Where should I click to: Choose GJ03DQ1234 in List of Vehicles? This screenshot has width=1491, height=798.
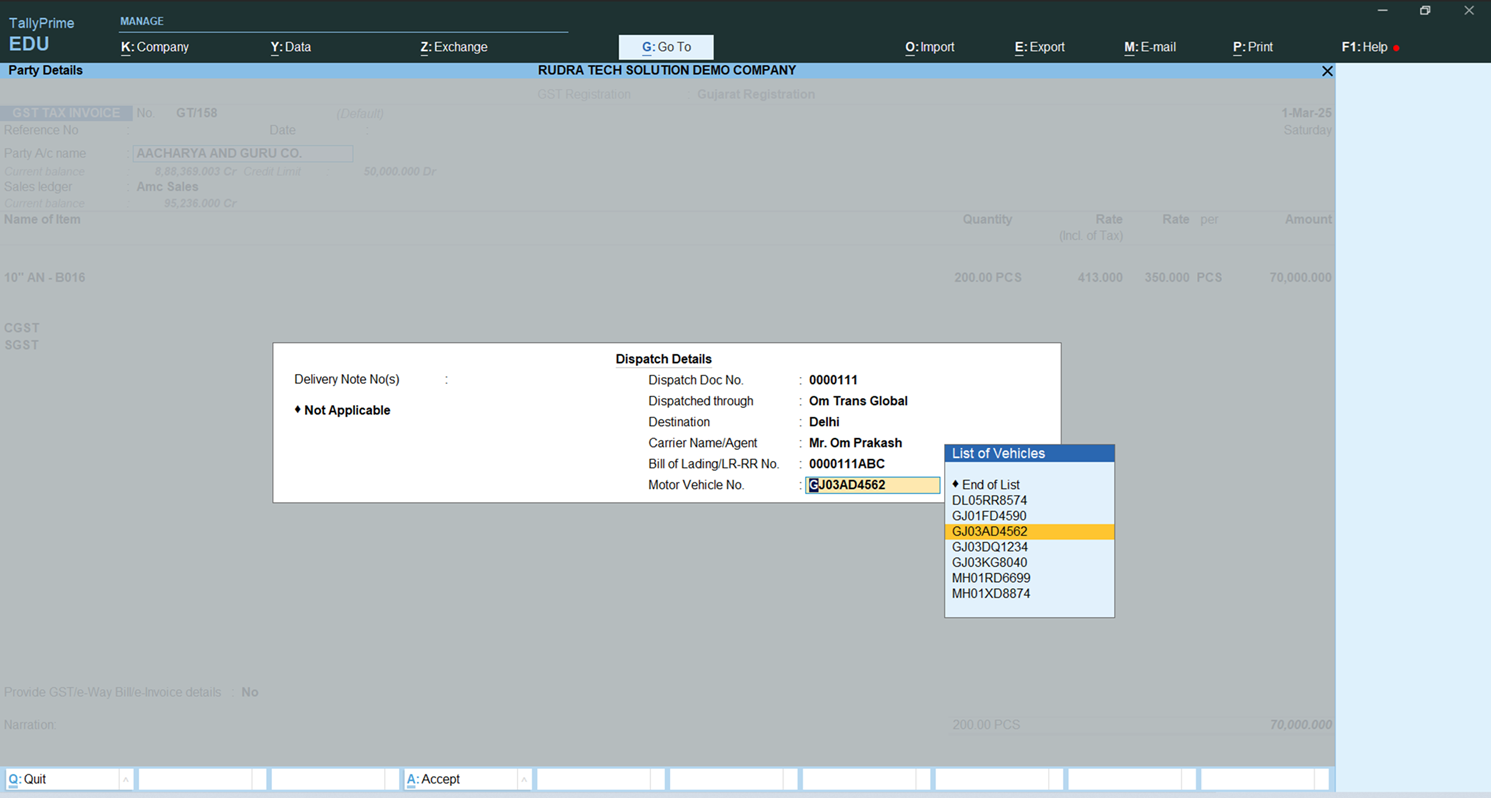tap(989, 547)
